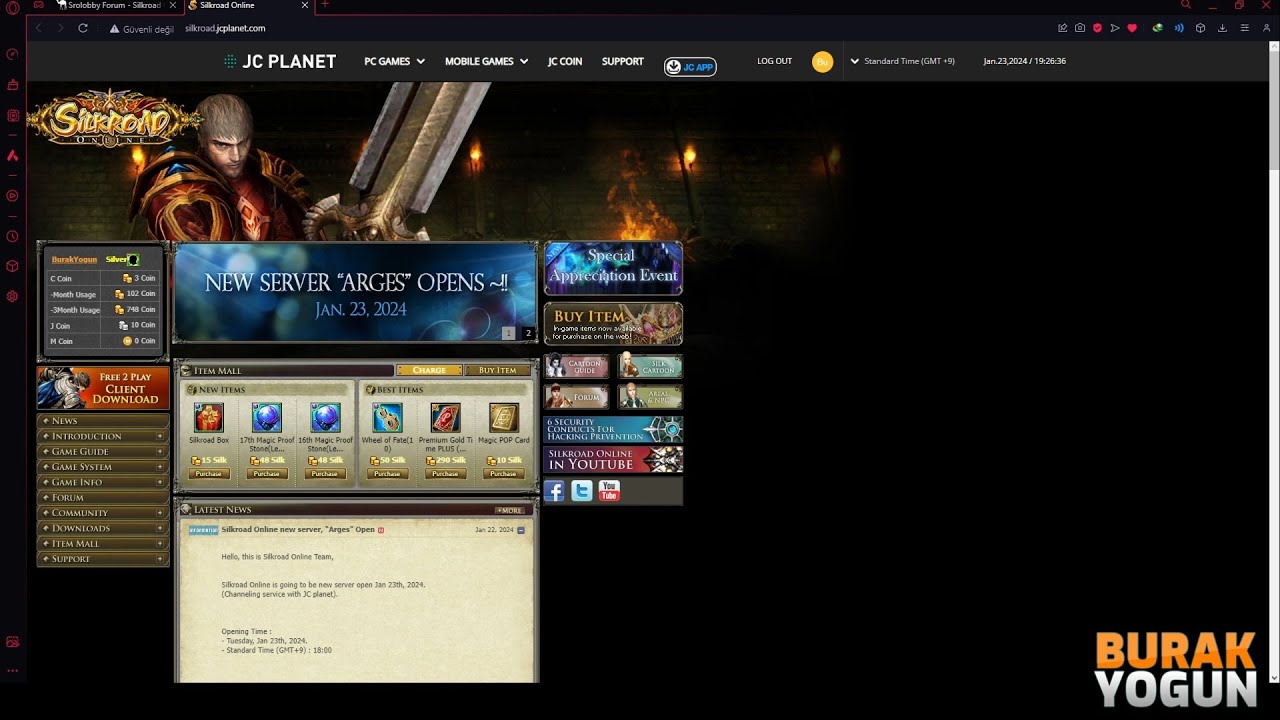1280x720 pixels.
Task: Purchase the Silkroad Box
Action: click(x=209, y=474)
